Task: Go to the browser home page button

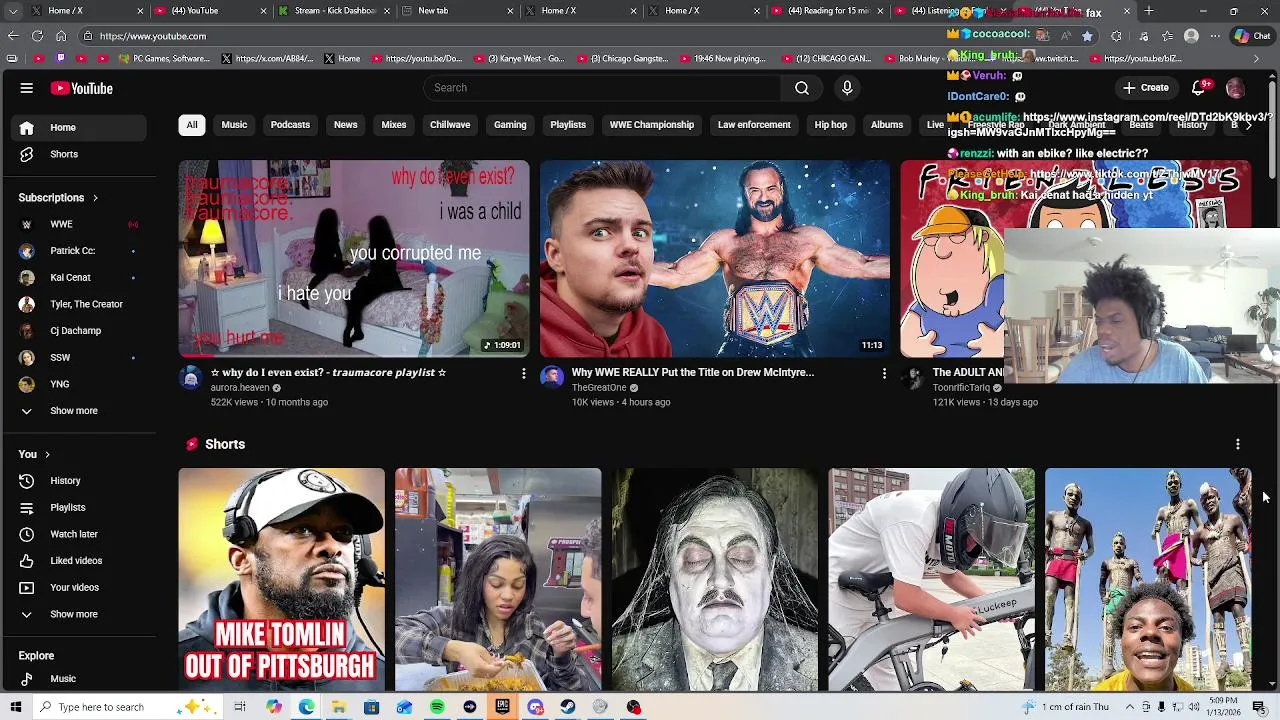Action: [61, 36]
